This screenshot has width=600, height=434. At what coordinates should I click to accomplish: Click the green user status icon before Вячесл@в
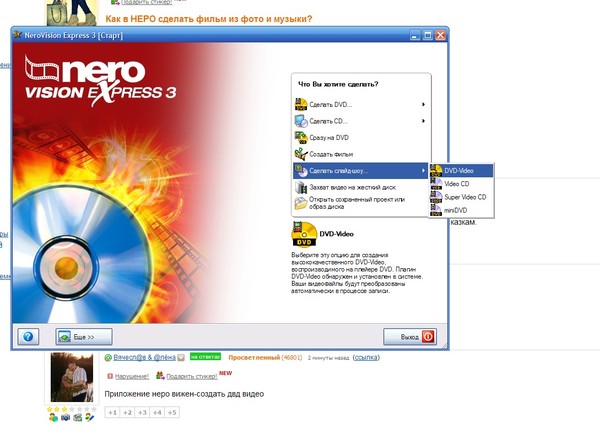coord(108,357)
